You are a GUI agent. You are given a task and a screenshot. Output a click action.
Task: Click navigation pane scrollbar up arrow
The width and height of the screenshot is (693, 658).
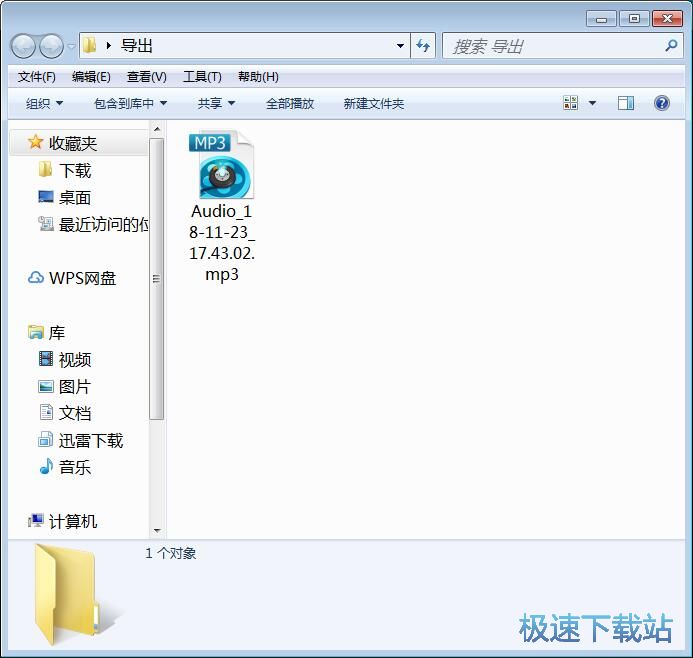(x=156, y=129)
